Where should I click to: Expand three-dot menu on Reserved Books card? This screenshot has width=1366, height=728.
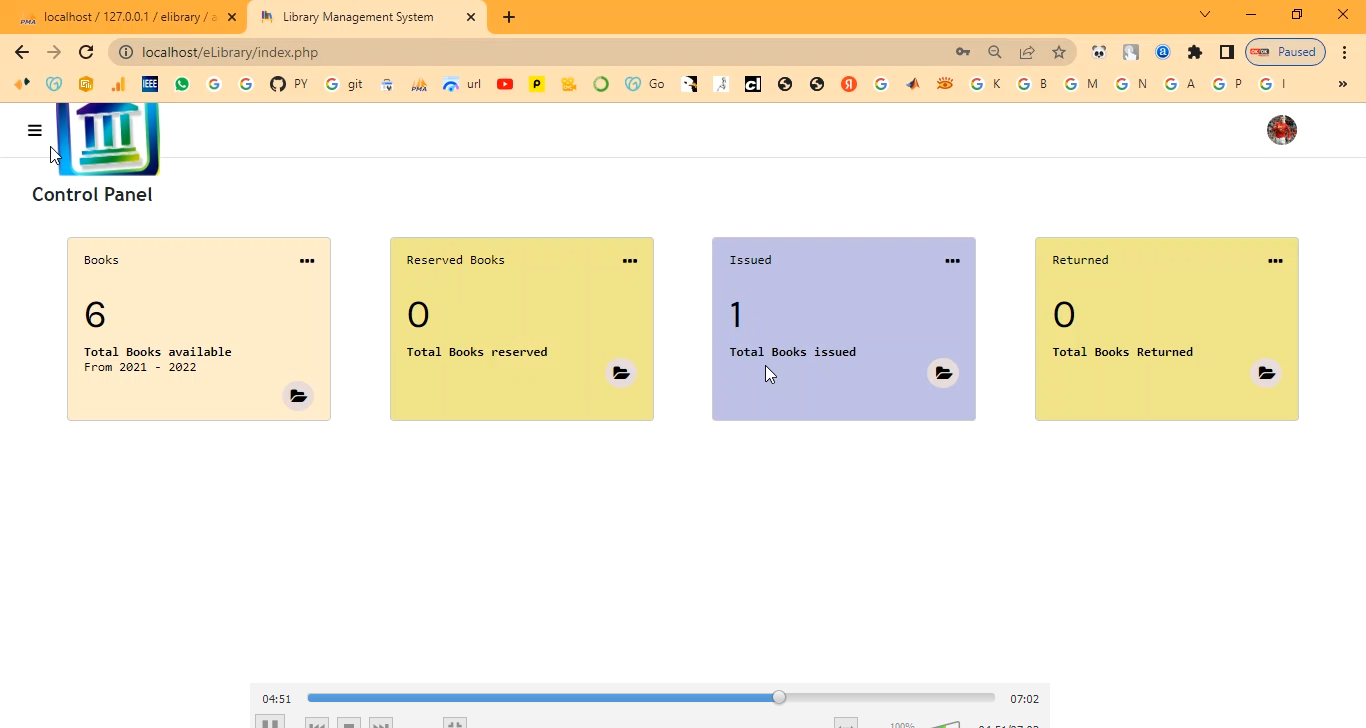tap(630, 261)
